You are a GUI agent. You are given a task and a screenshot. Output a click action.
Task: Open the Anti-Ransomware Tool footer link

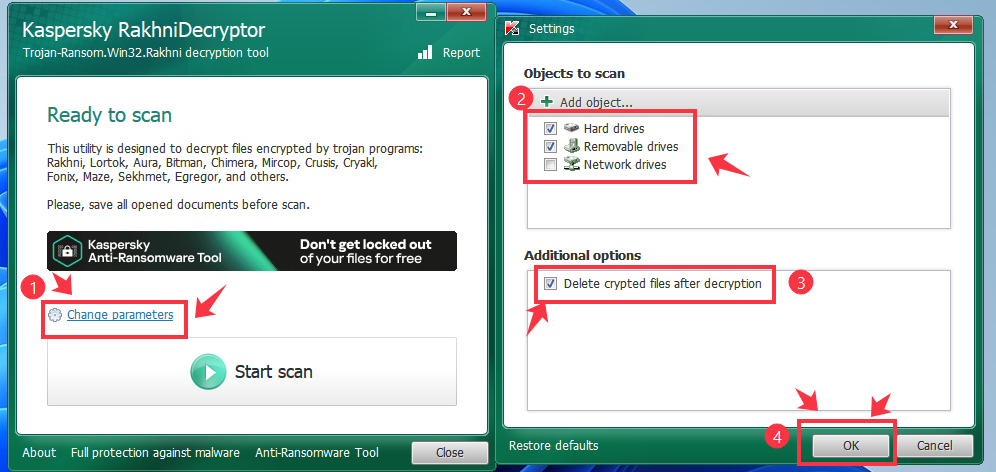pyautogui.click(x=317, y=453)
